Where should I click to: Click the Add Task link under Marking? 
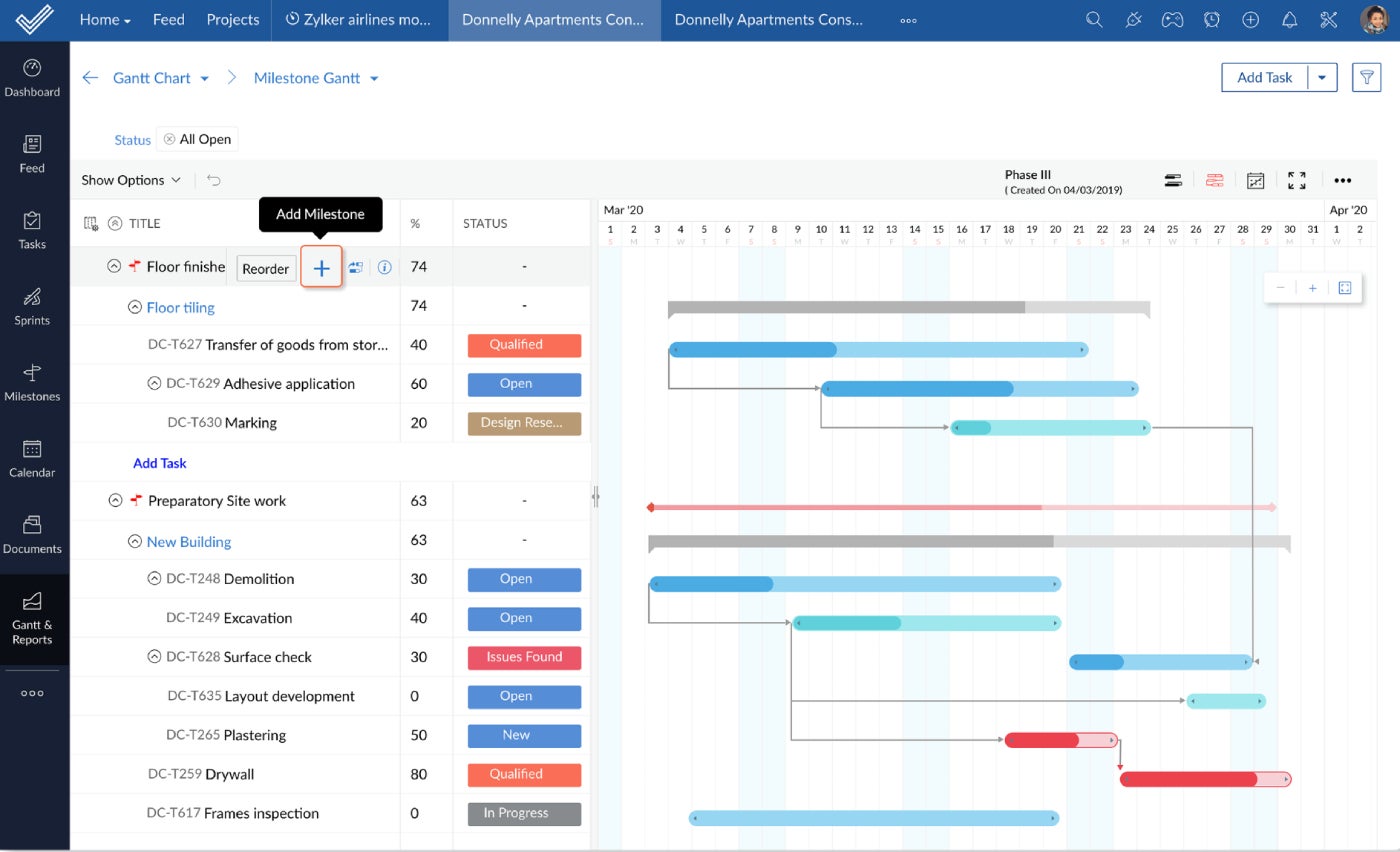pos(160,463)
